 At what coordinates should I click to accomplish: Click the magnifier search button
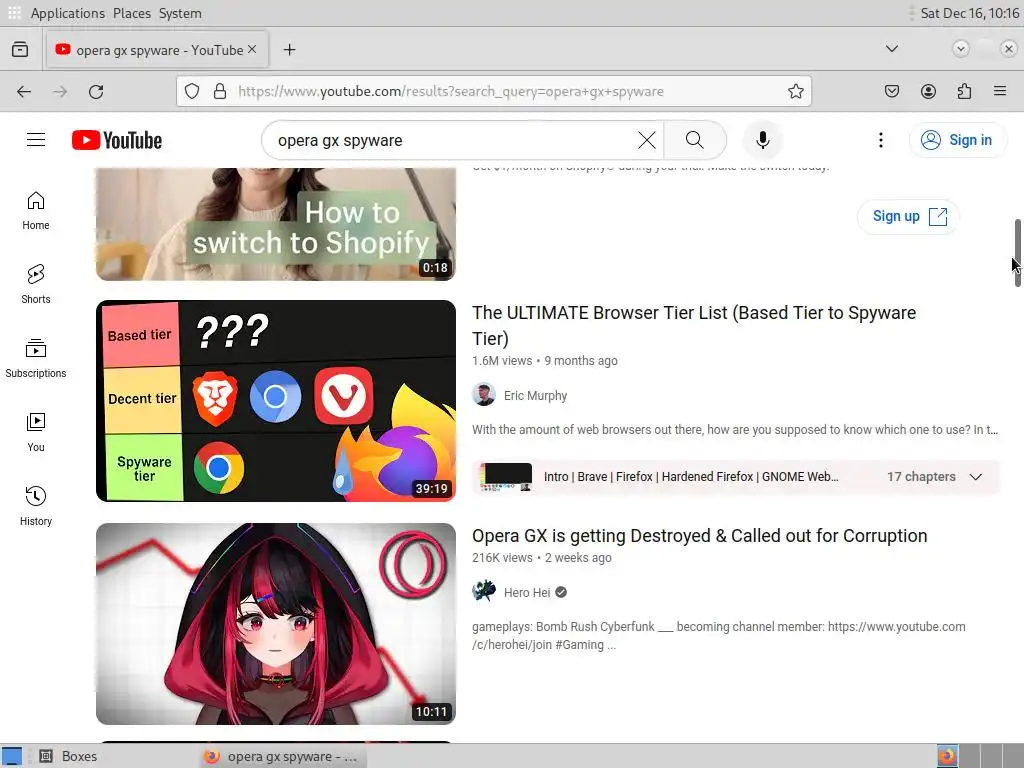click(695, 140)
